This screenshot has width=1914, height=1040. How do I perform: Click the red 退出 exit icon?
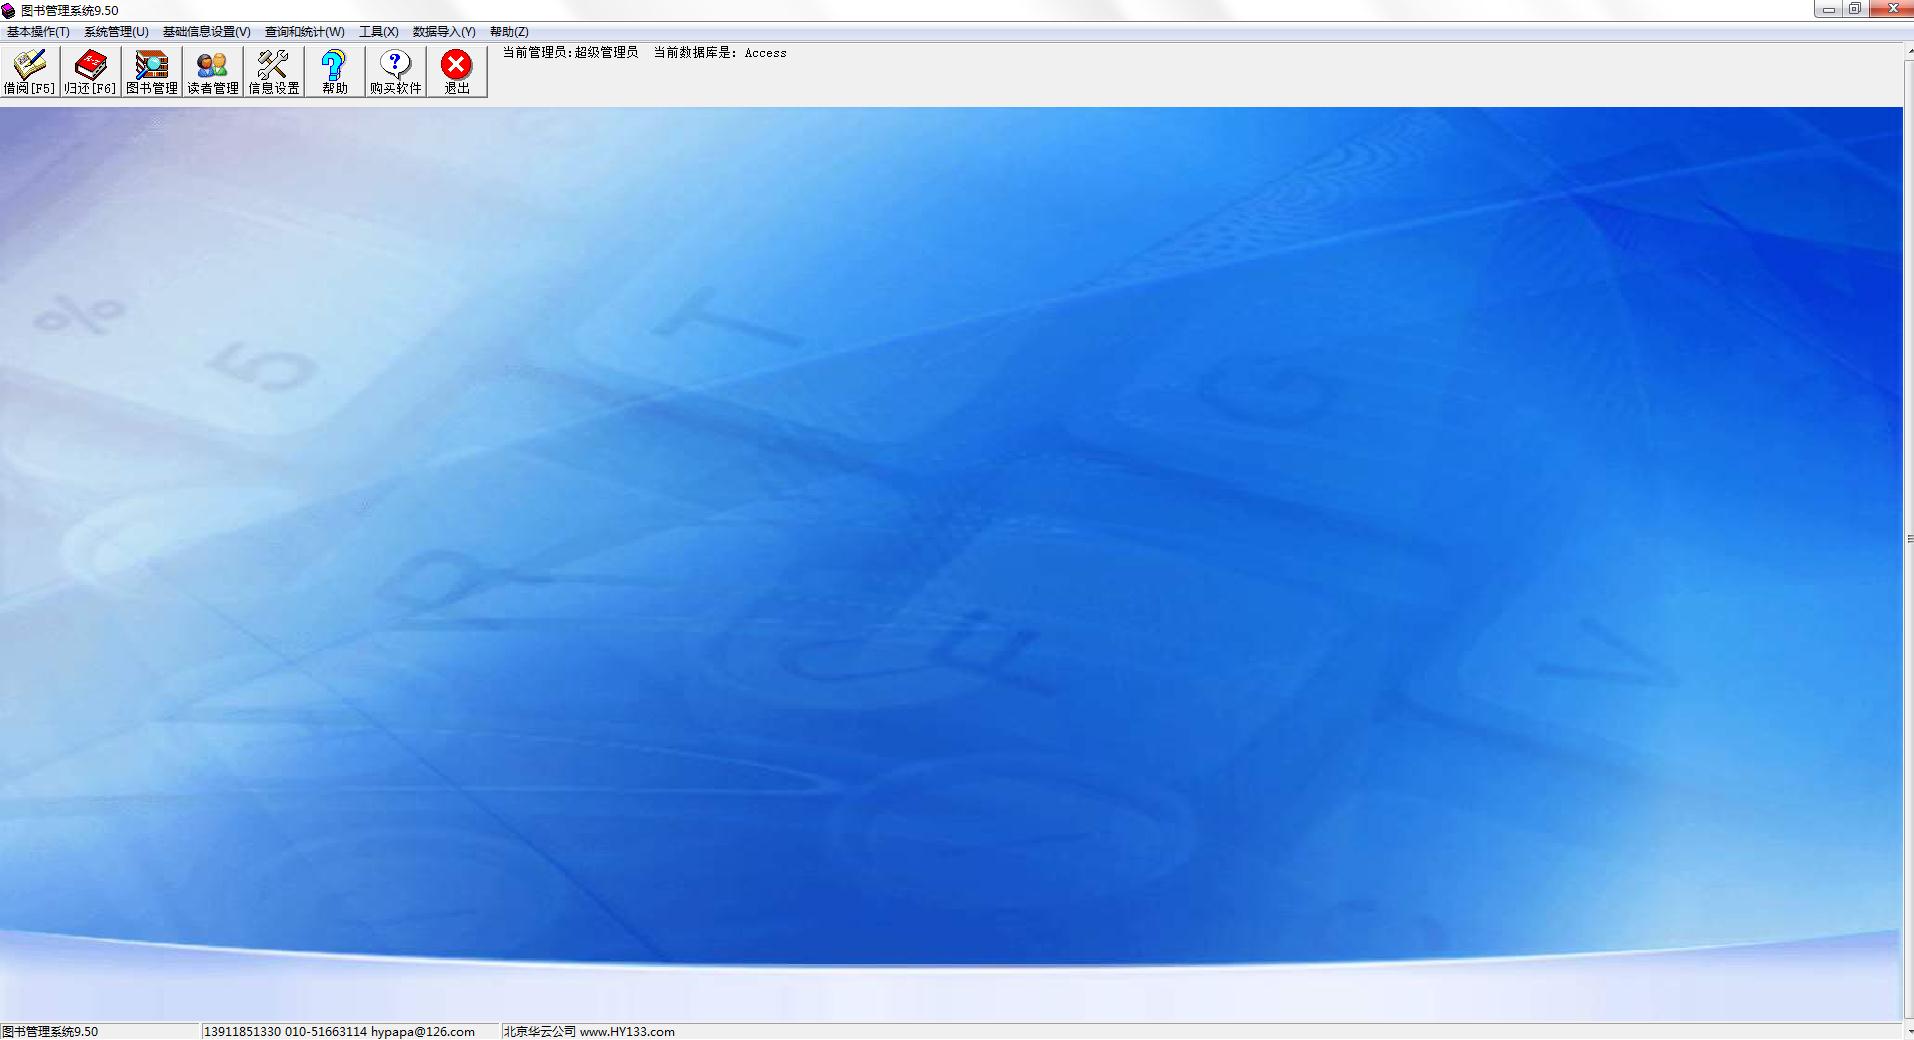click(457, 72)
